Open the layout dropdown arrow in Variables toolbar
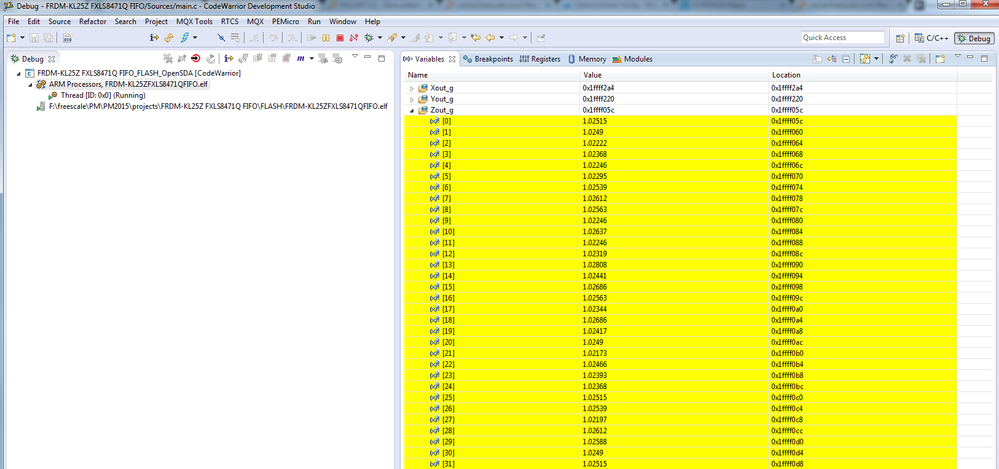Viewport: 999px width, 469px height. pyautogui.click(x=876, y=59)
